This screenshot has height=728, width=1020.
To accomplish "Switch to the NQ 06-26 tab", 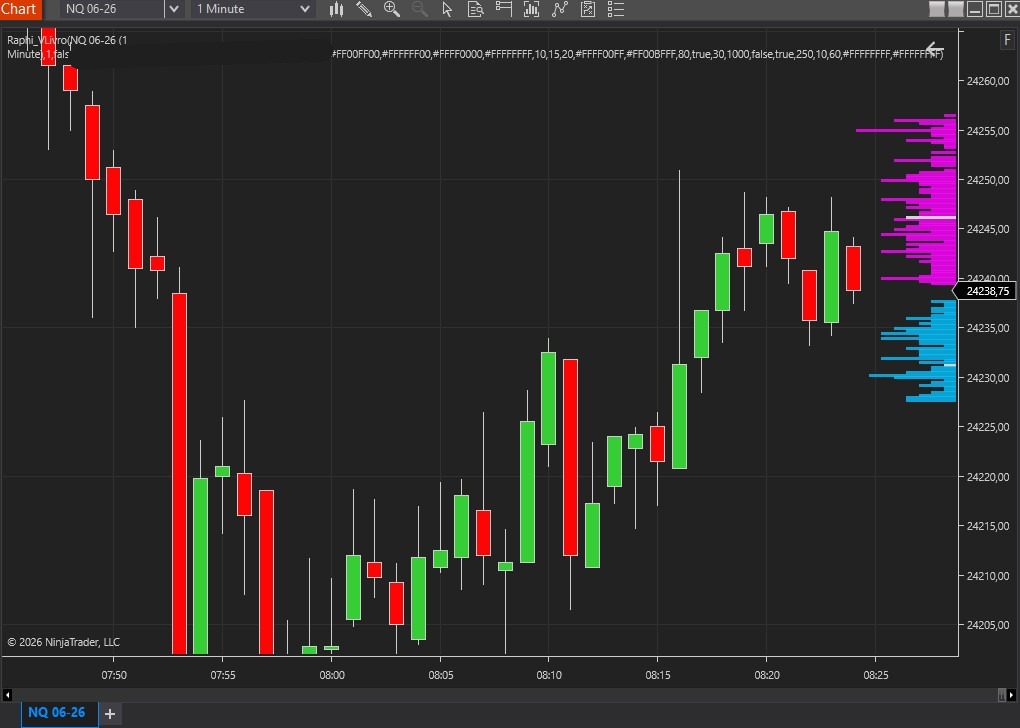I will coord(57,713).
